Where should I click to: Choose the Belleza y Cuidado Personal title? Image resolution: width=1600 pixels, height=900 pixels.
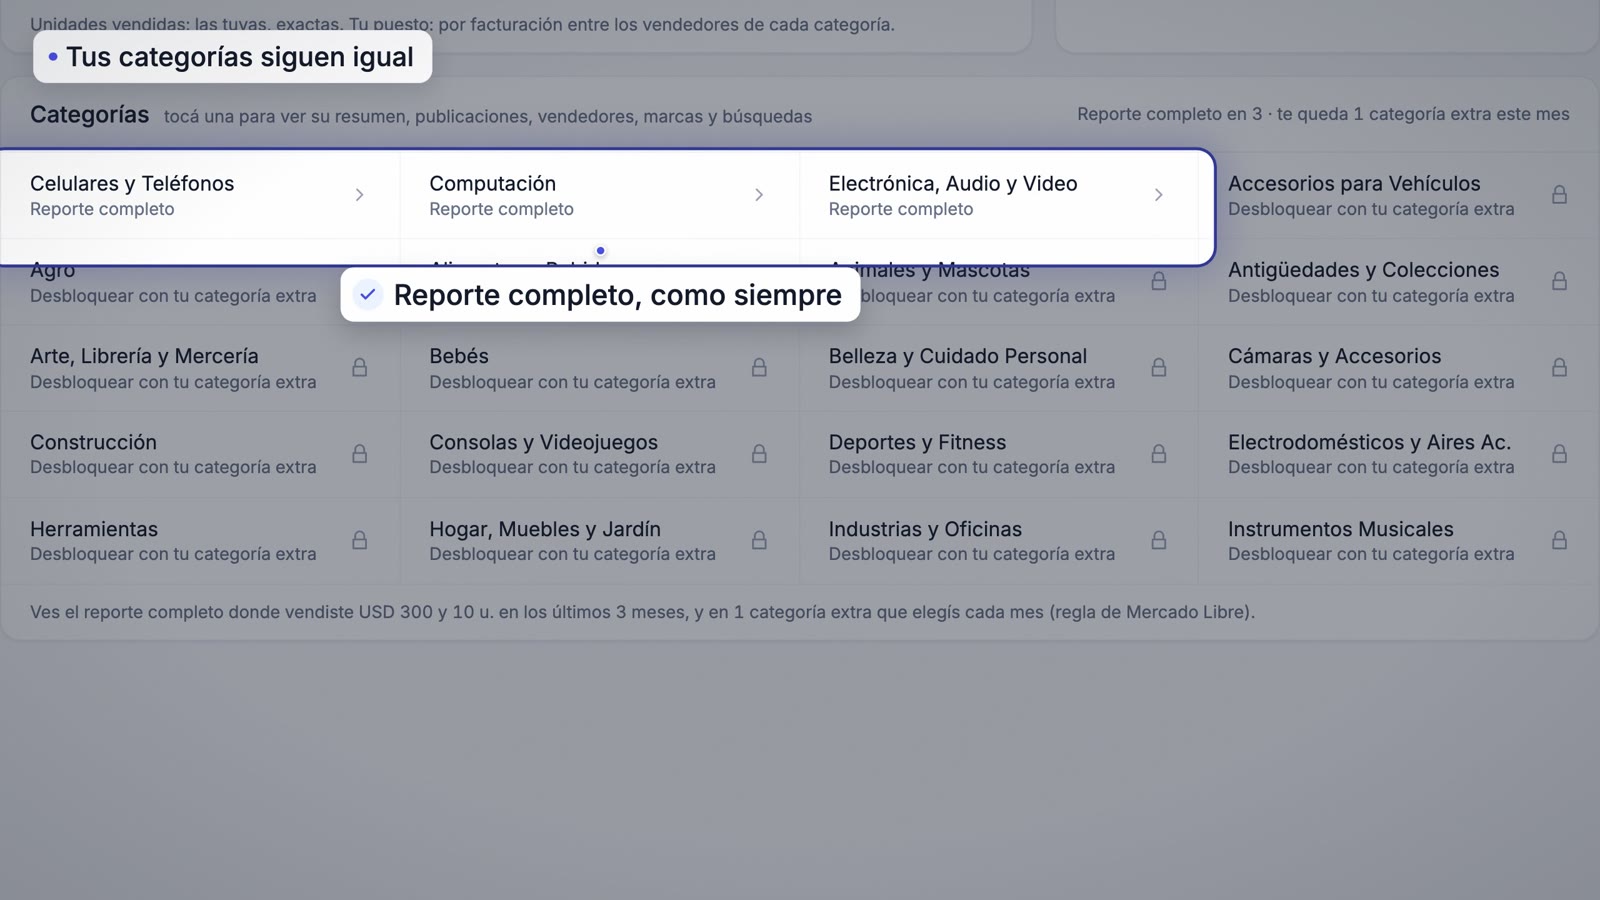pos(957,356)
